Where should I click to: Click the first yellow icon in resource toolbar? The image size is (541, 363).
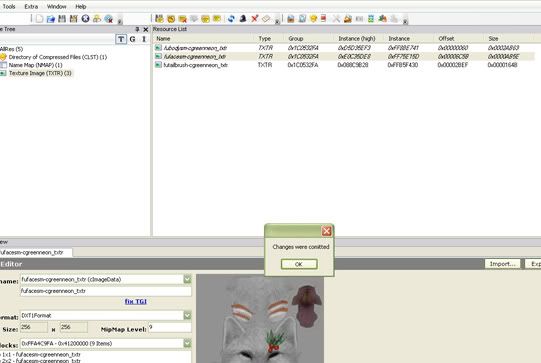(159, 19)
